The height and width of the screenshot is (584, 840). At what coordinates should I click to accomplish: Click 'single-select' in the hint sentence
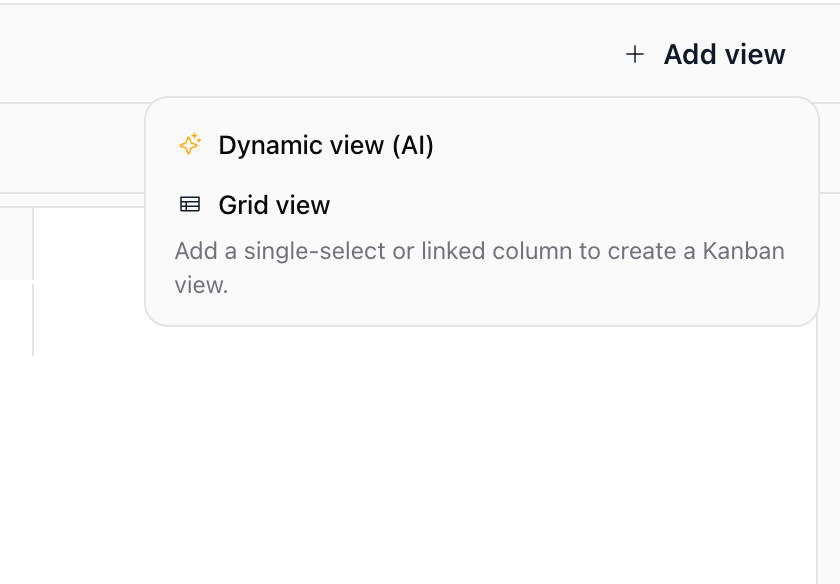314,251
